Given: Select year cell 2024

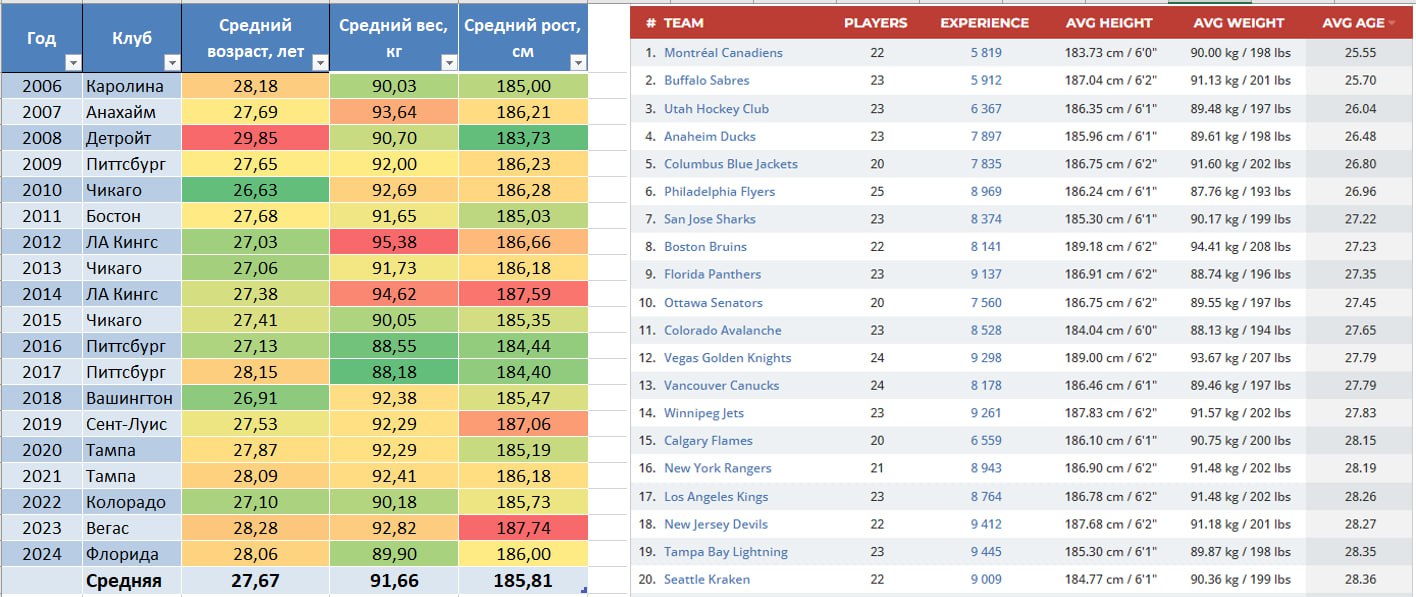Looking at the screenshot, I should pos(41,555).
